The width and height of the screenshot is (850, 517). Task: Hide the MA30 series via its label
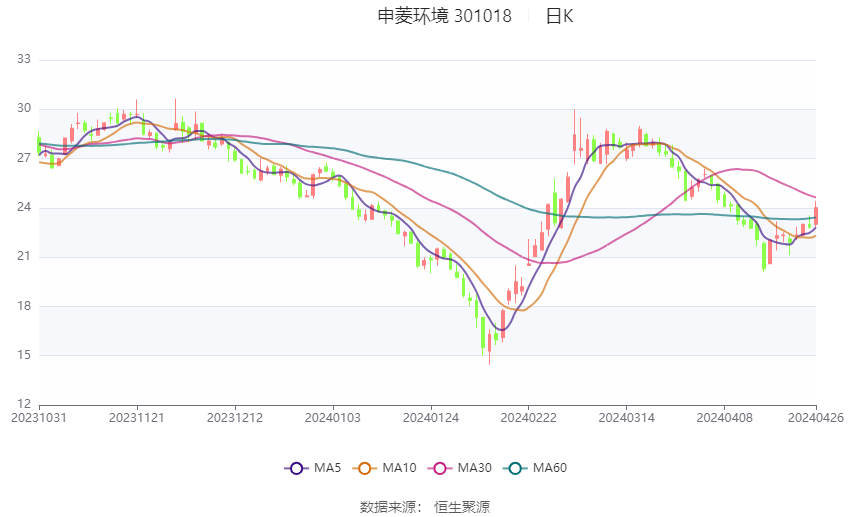pyautogui.click(x=475, y=468)
